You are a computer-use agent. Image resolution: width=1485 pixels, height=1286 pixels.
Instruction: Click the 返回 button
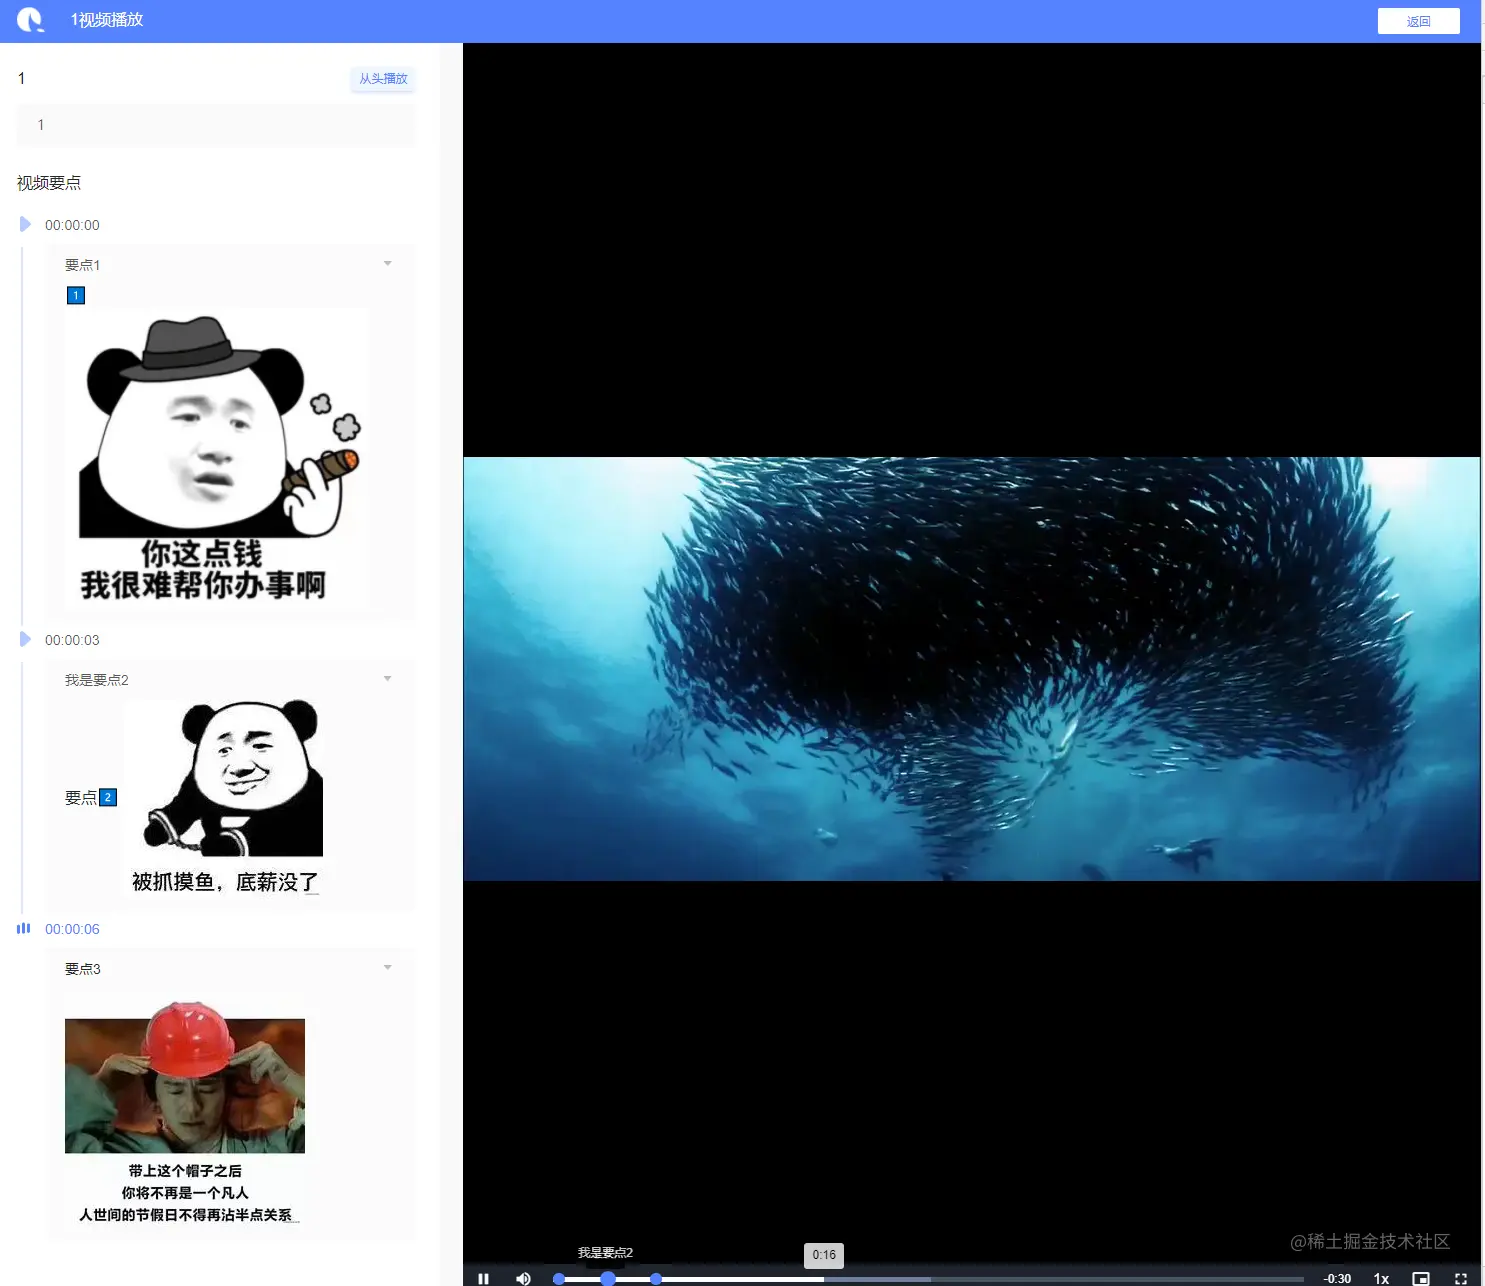pos(1418,21)
